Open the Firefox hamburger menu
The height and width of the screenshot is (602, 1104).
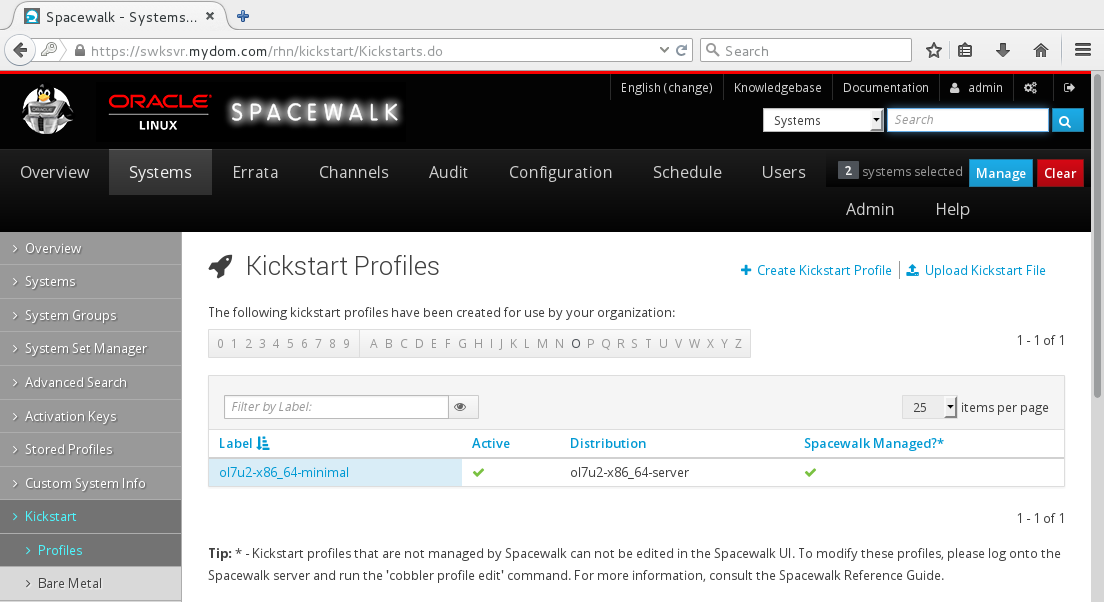pos(1083,50)
